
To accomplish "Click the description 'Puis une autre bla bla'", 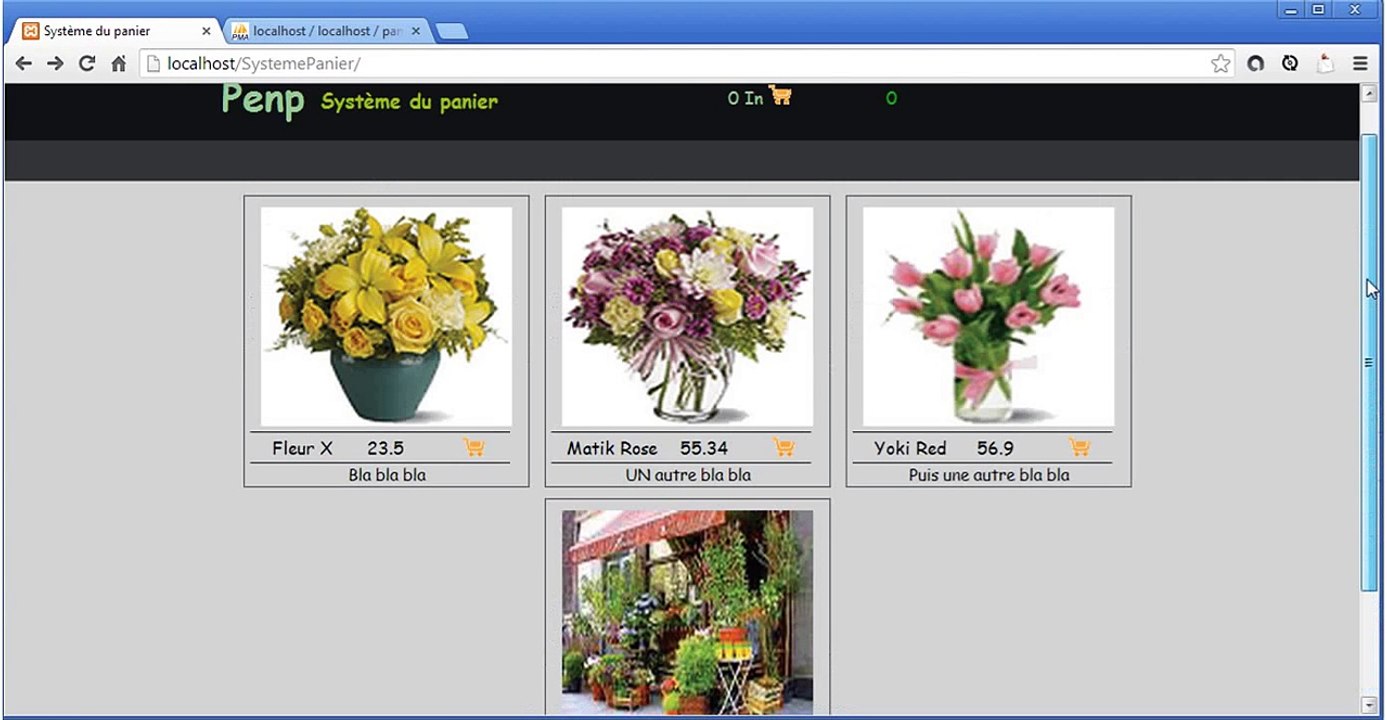I will pyautogui.click(x=989, y=475).
